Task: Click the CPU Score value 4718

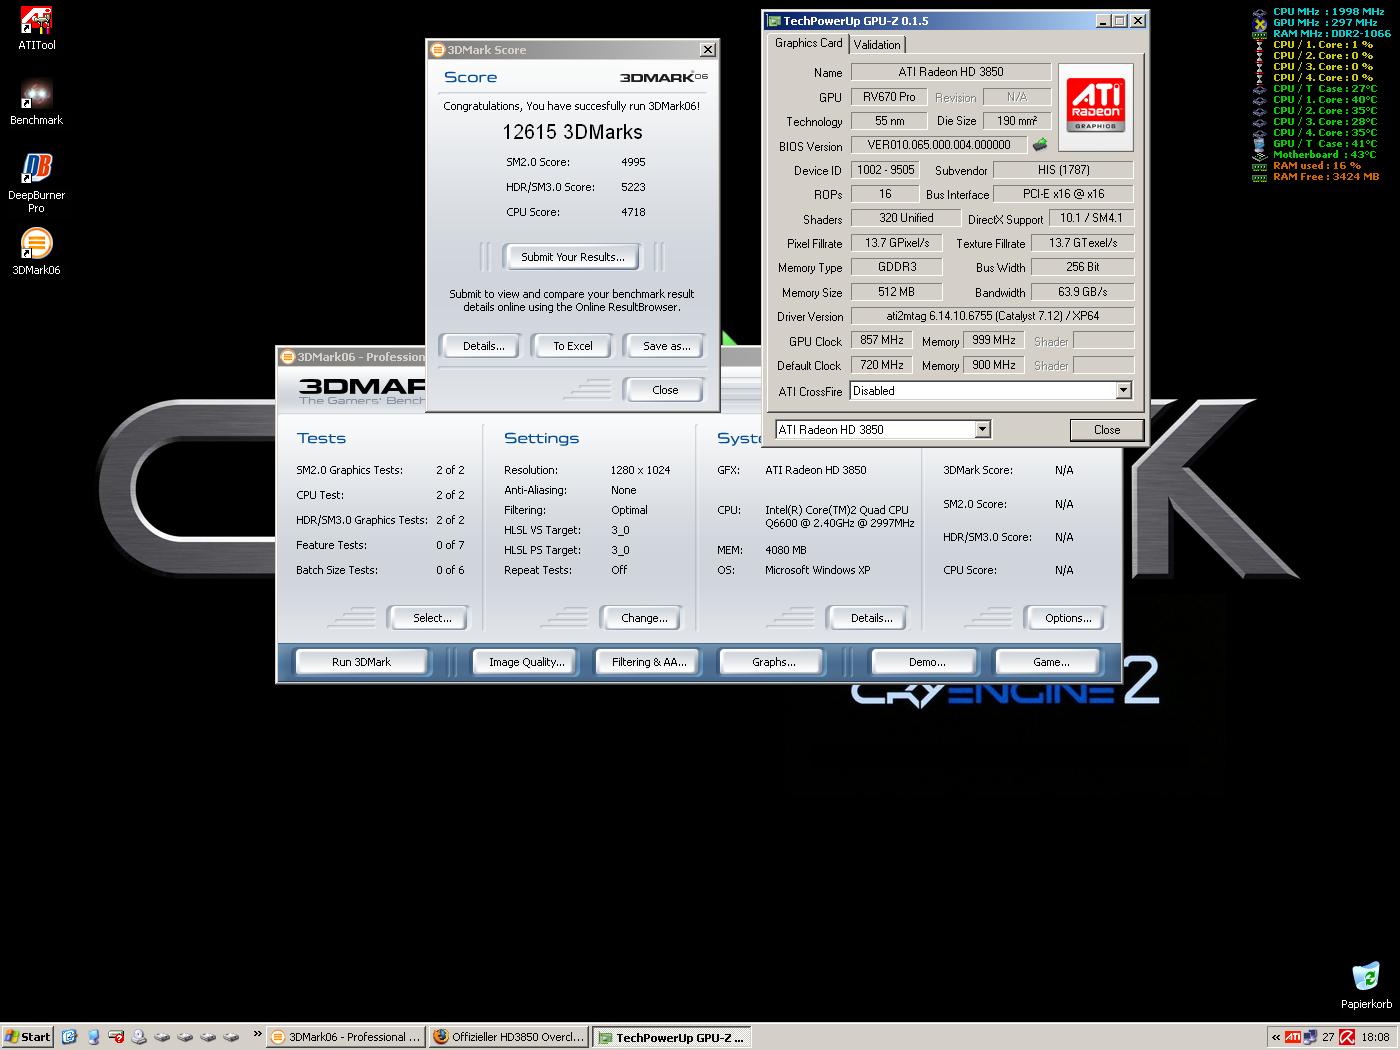Action: (x=633, y=212)
